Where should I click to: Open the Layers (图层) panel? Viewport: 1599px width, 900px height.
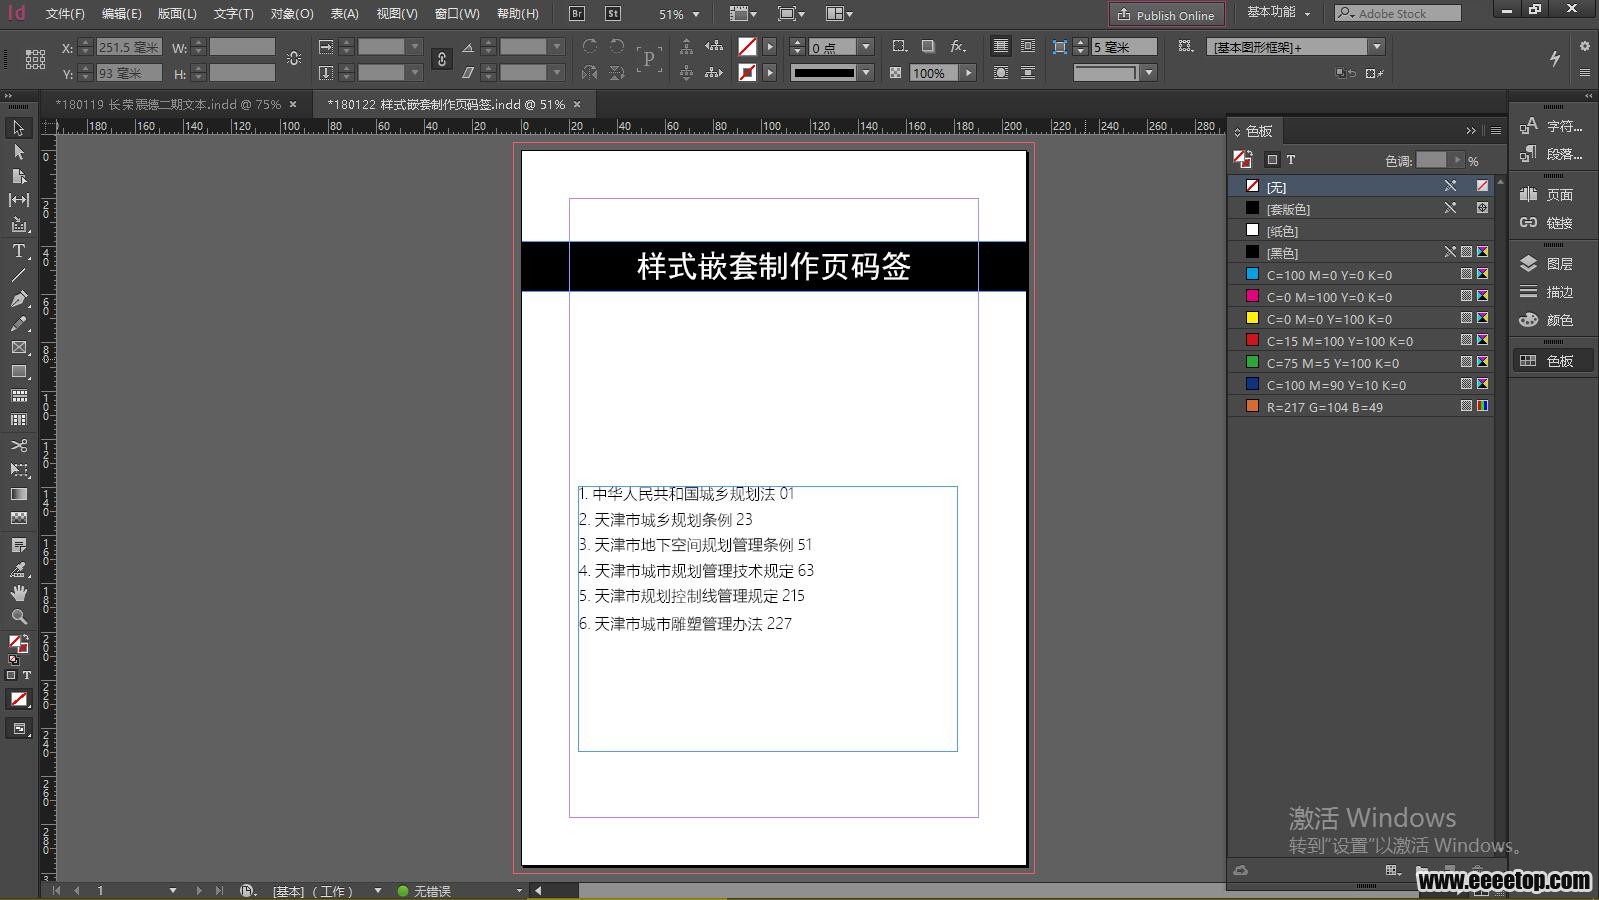pyautogui.click(x=1551, y=264)
